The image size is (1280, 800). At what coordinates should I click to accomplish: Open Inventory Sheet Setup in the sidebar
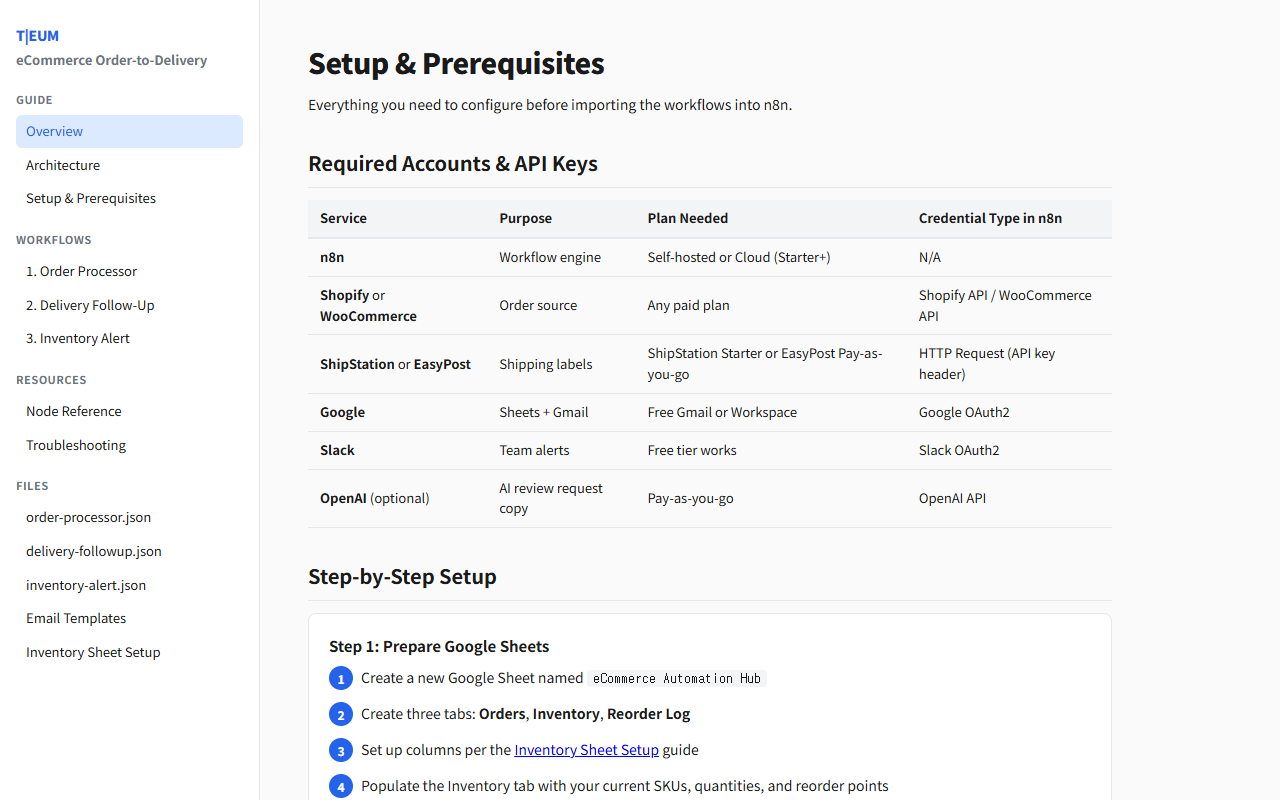click(x=93, y=652)
